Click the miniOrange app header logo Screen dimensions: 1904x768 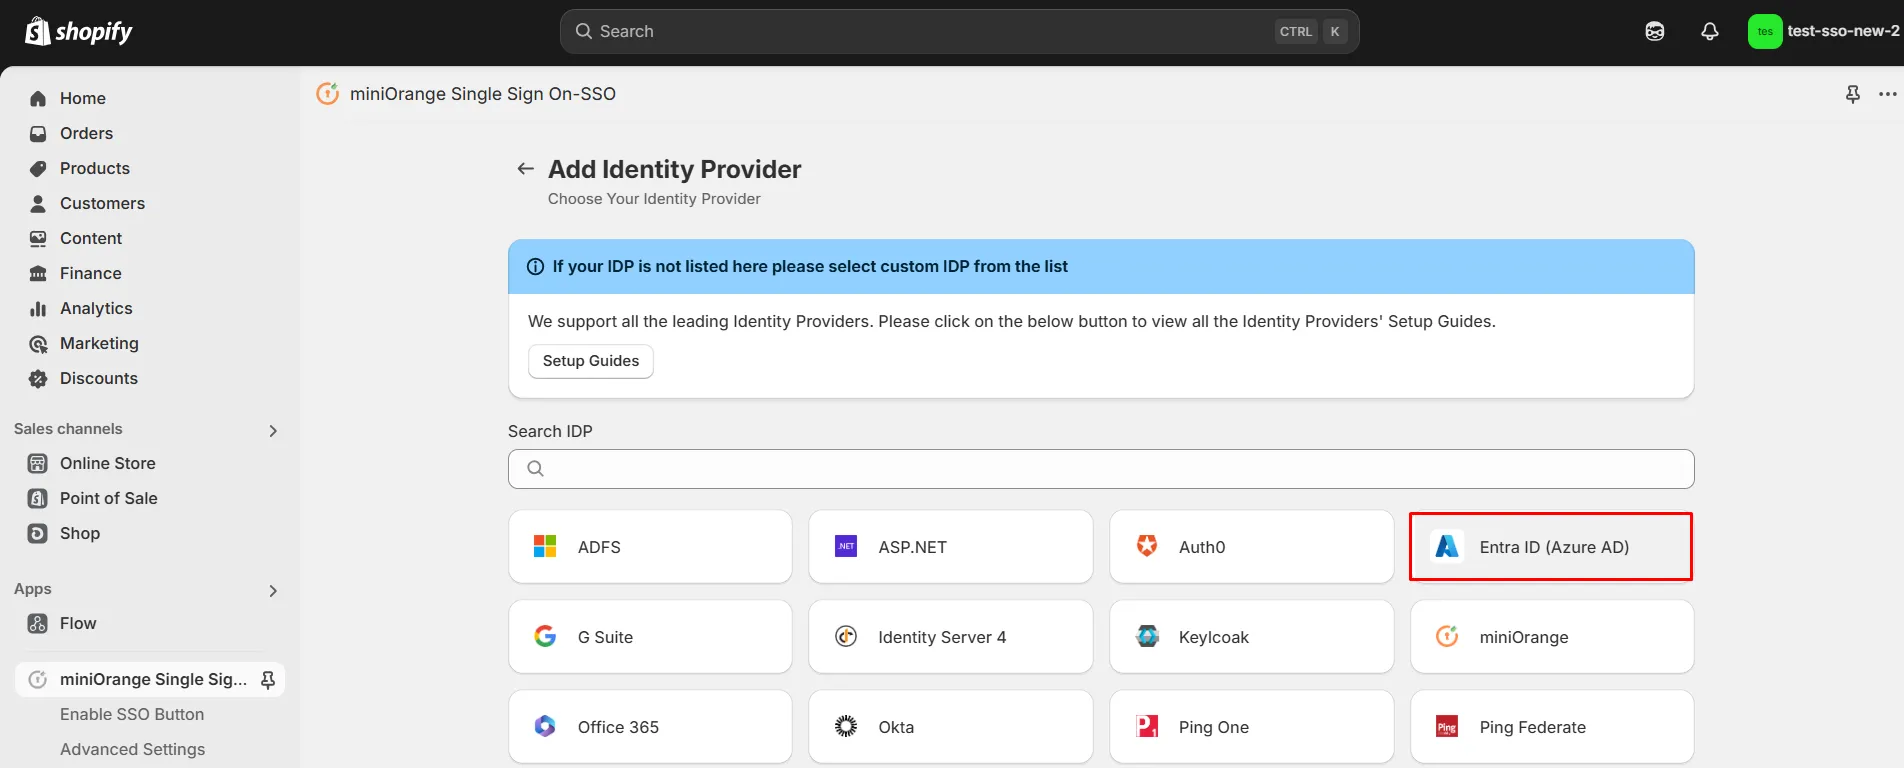pyautogui.click(x=328, y=93)
